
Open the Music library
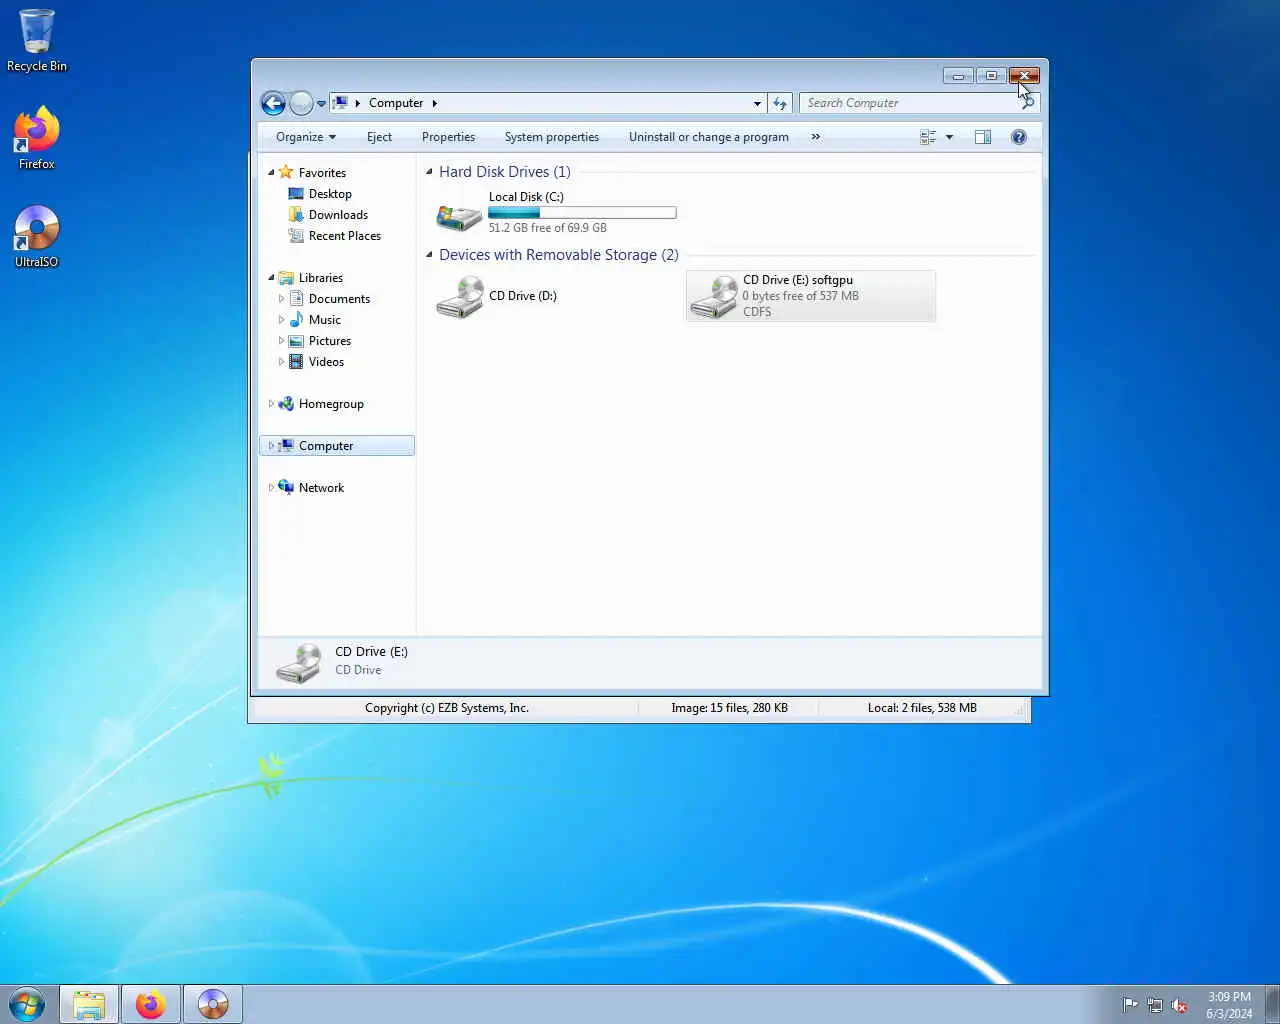click(325, 320)
